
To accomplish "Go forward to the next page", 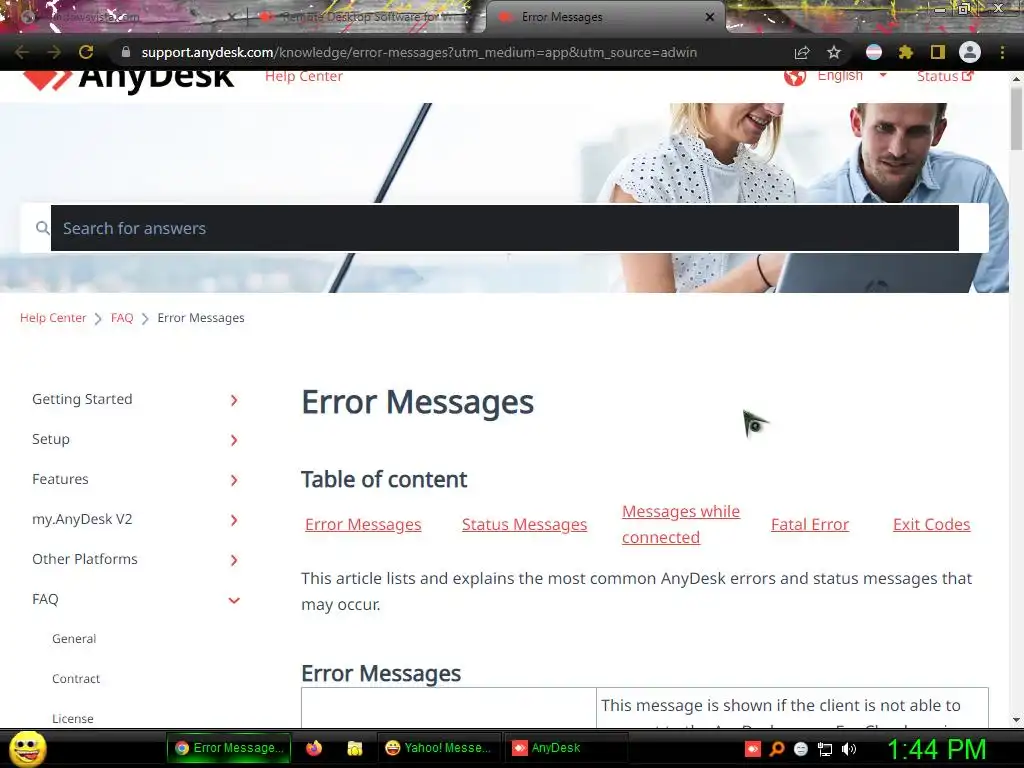I will point(54,52).
